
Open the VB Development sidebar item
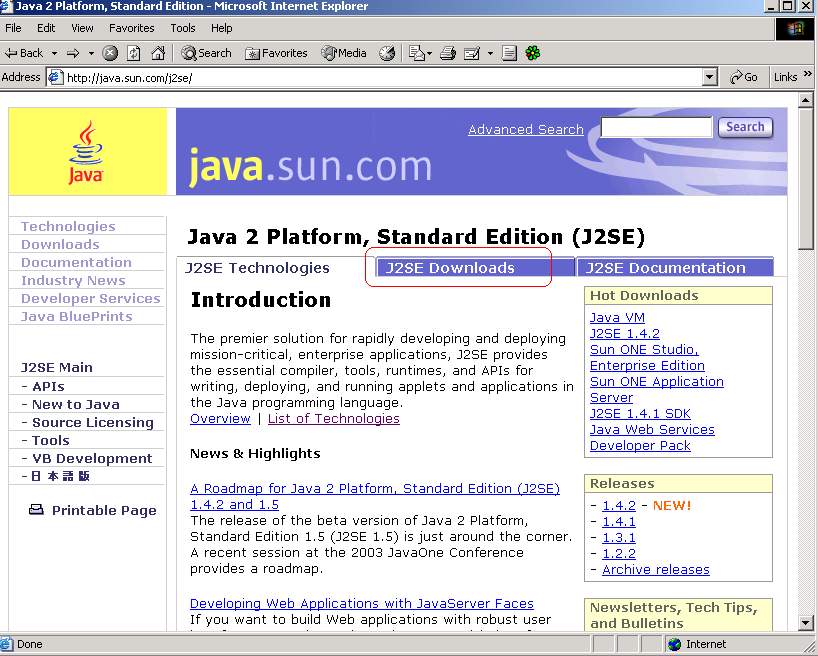92,458
